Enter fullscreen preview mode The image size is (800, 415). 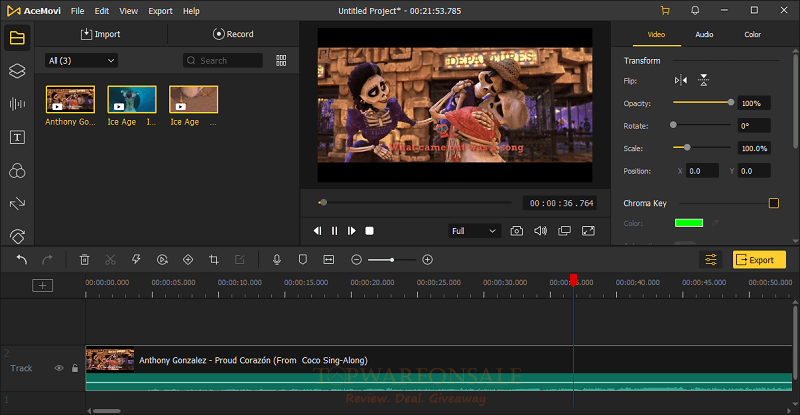coord(588,231)
